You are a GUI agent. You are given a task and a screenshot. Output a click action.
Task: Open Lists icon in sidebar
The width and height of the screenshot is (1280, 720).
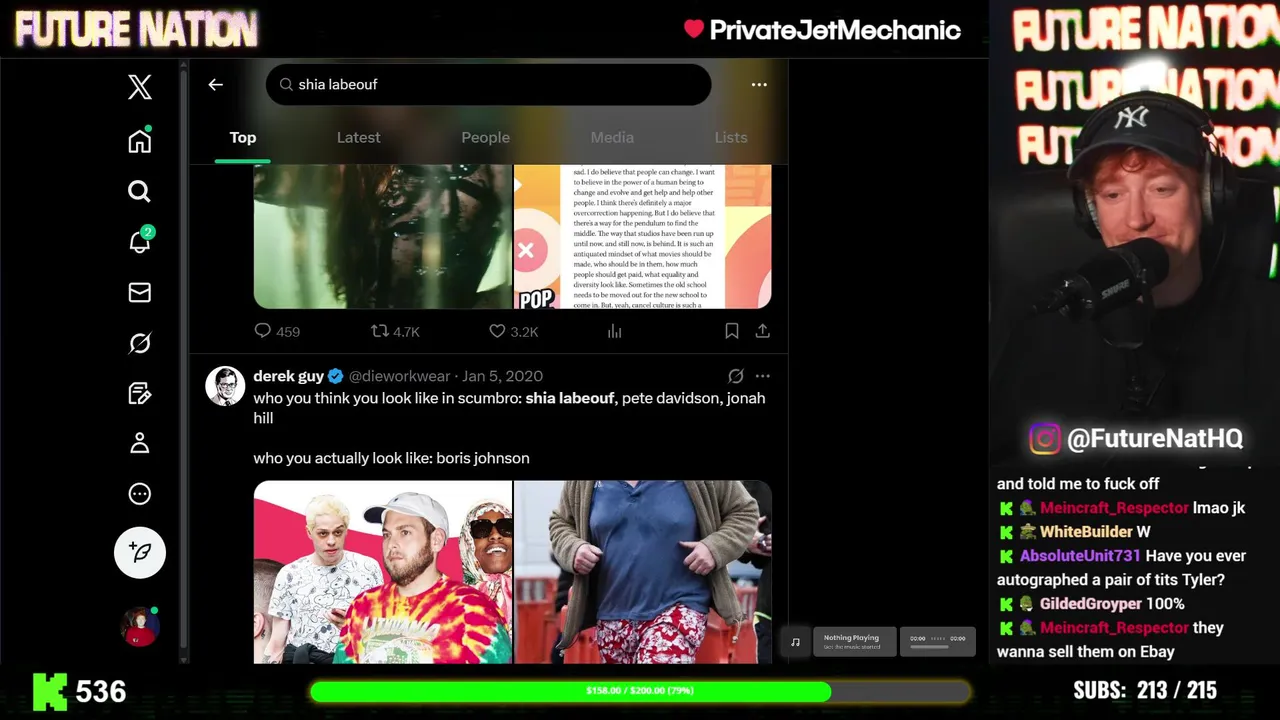pyautogui.click(x=140, y=393)
